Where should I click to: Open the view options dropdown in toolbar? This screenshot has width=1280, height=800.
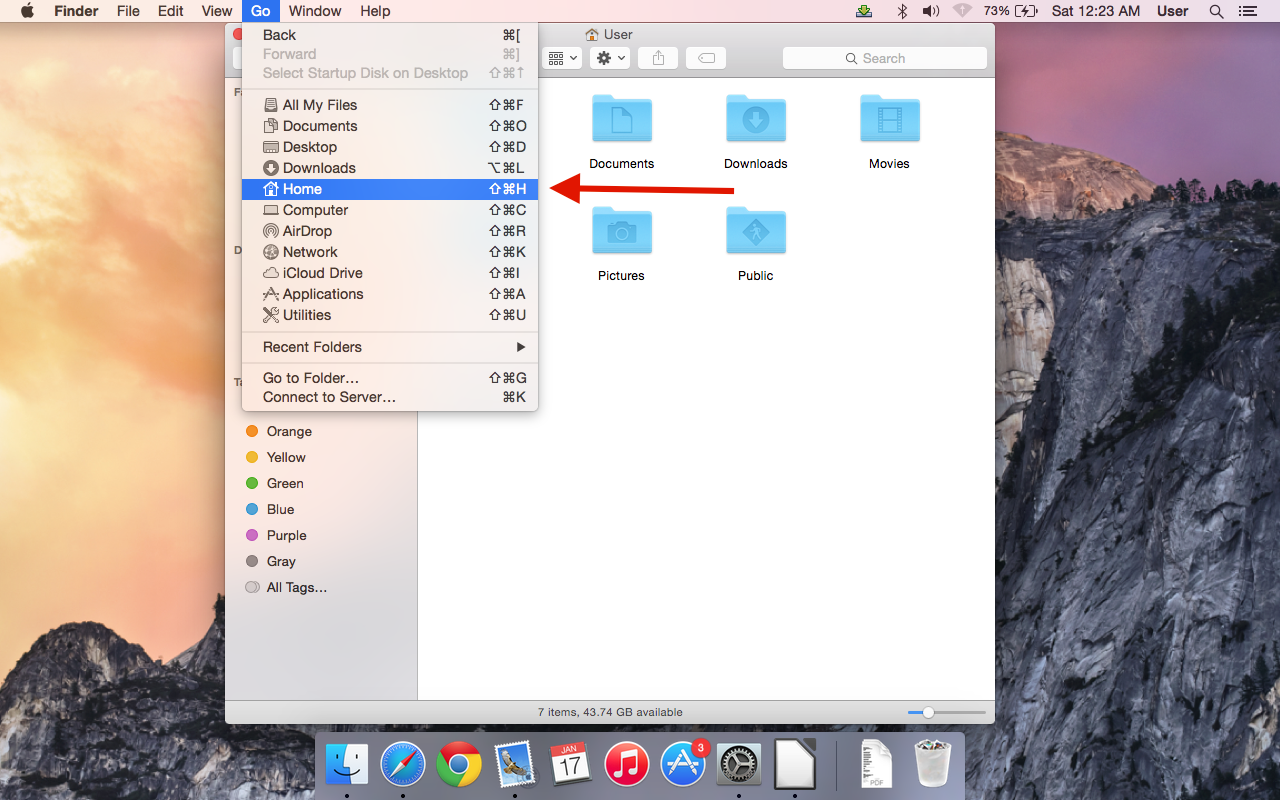561,58
